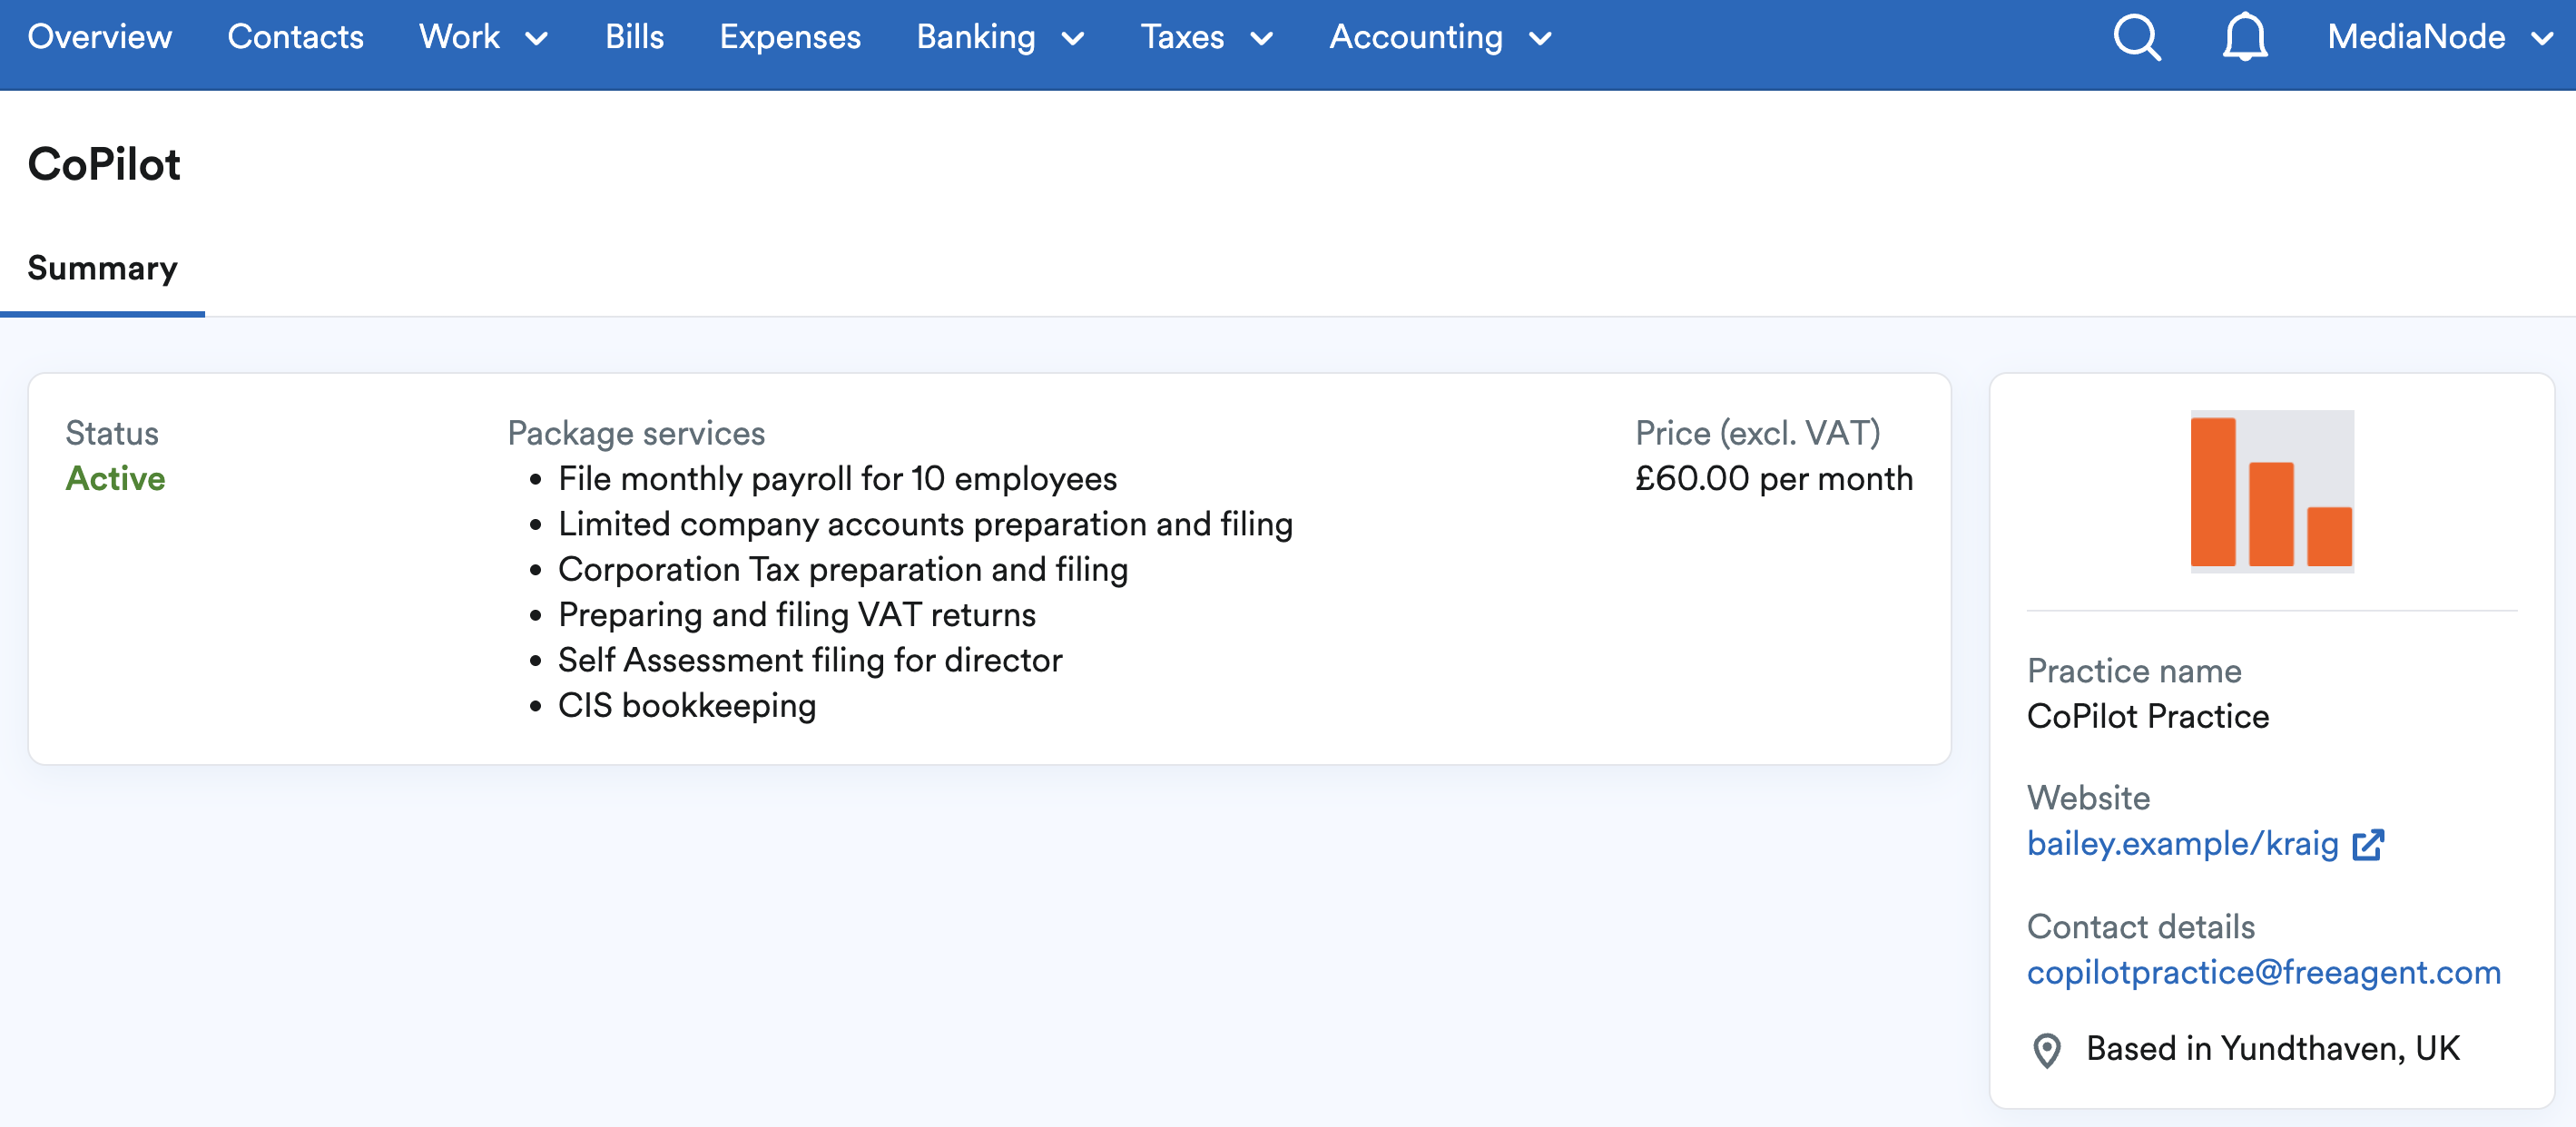This screenshot has height=1127, width=2576.
Task: Click the 'Contact details' label
Action: pyautogui.click(x=2141, y=927)
